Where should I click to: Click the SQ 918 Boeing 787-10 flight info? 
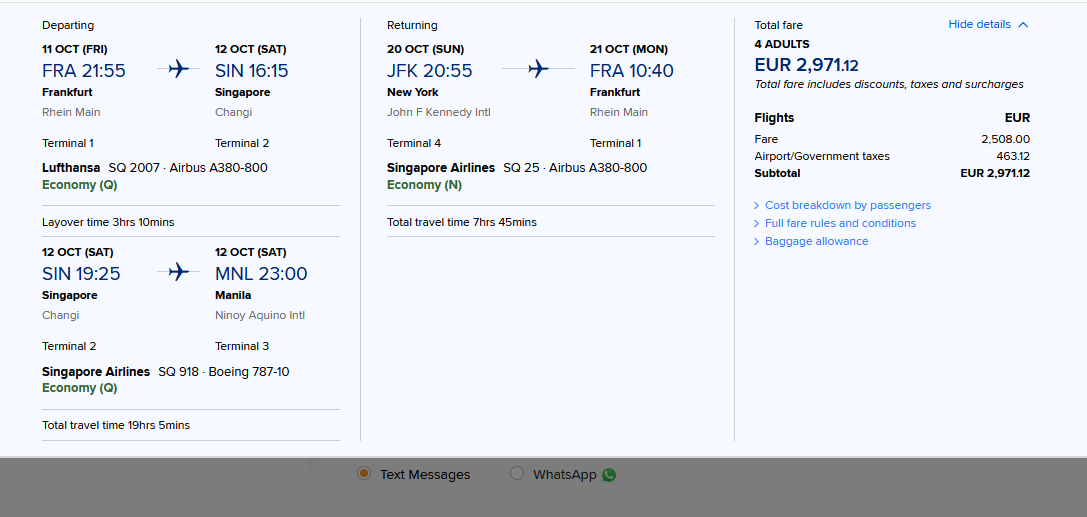(224, 372)
